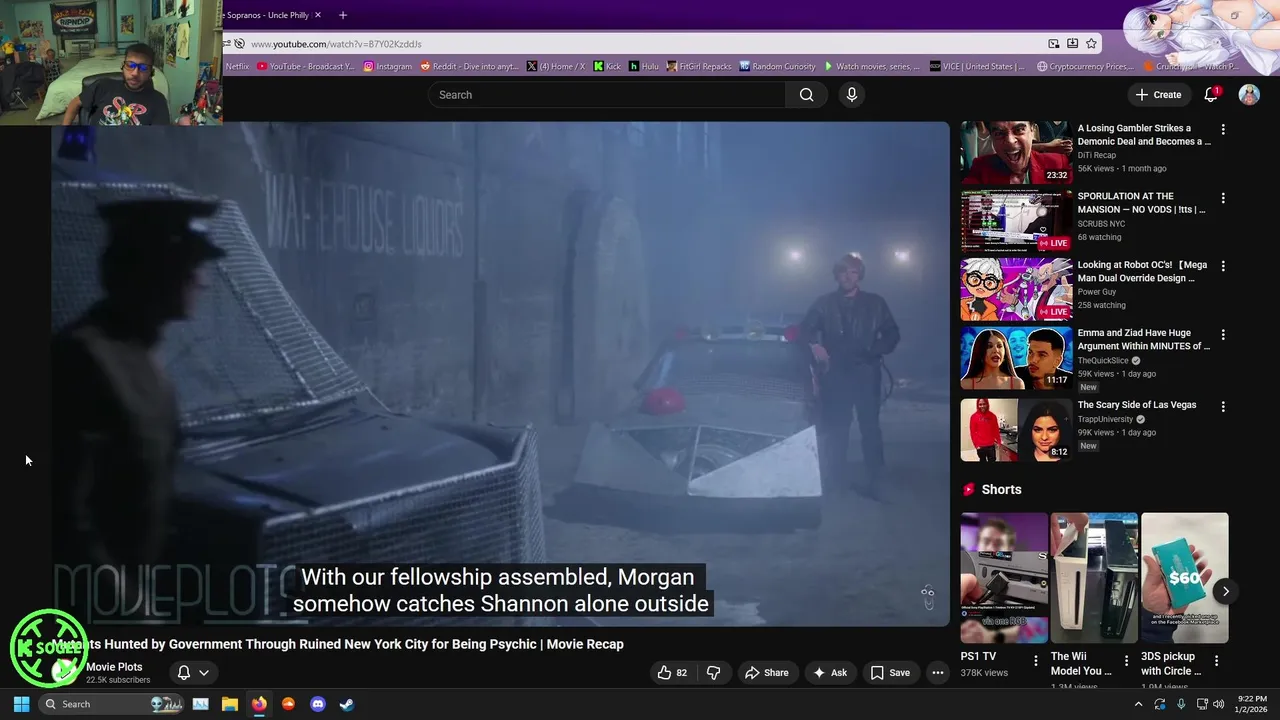This screenshot has height=720, width=1280.
Task: Open options for Looking at Robot OC's video
Action: coord(1222,267)
